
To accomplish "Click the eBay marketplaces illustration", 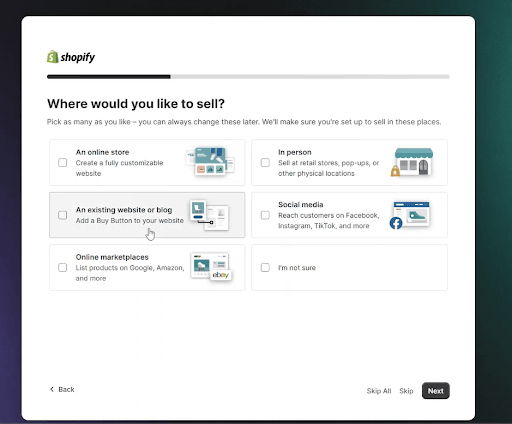I will pyautogui.click(x=211, y=267).
